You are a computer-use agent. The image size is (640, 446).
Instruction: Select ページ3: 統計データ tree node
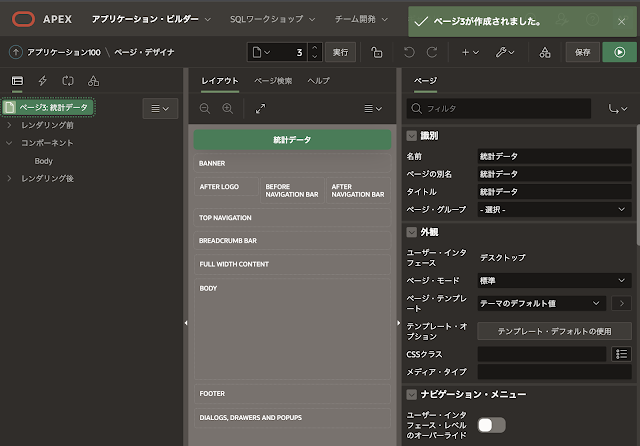click(x=49, y=107)
